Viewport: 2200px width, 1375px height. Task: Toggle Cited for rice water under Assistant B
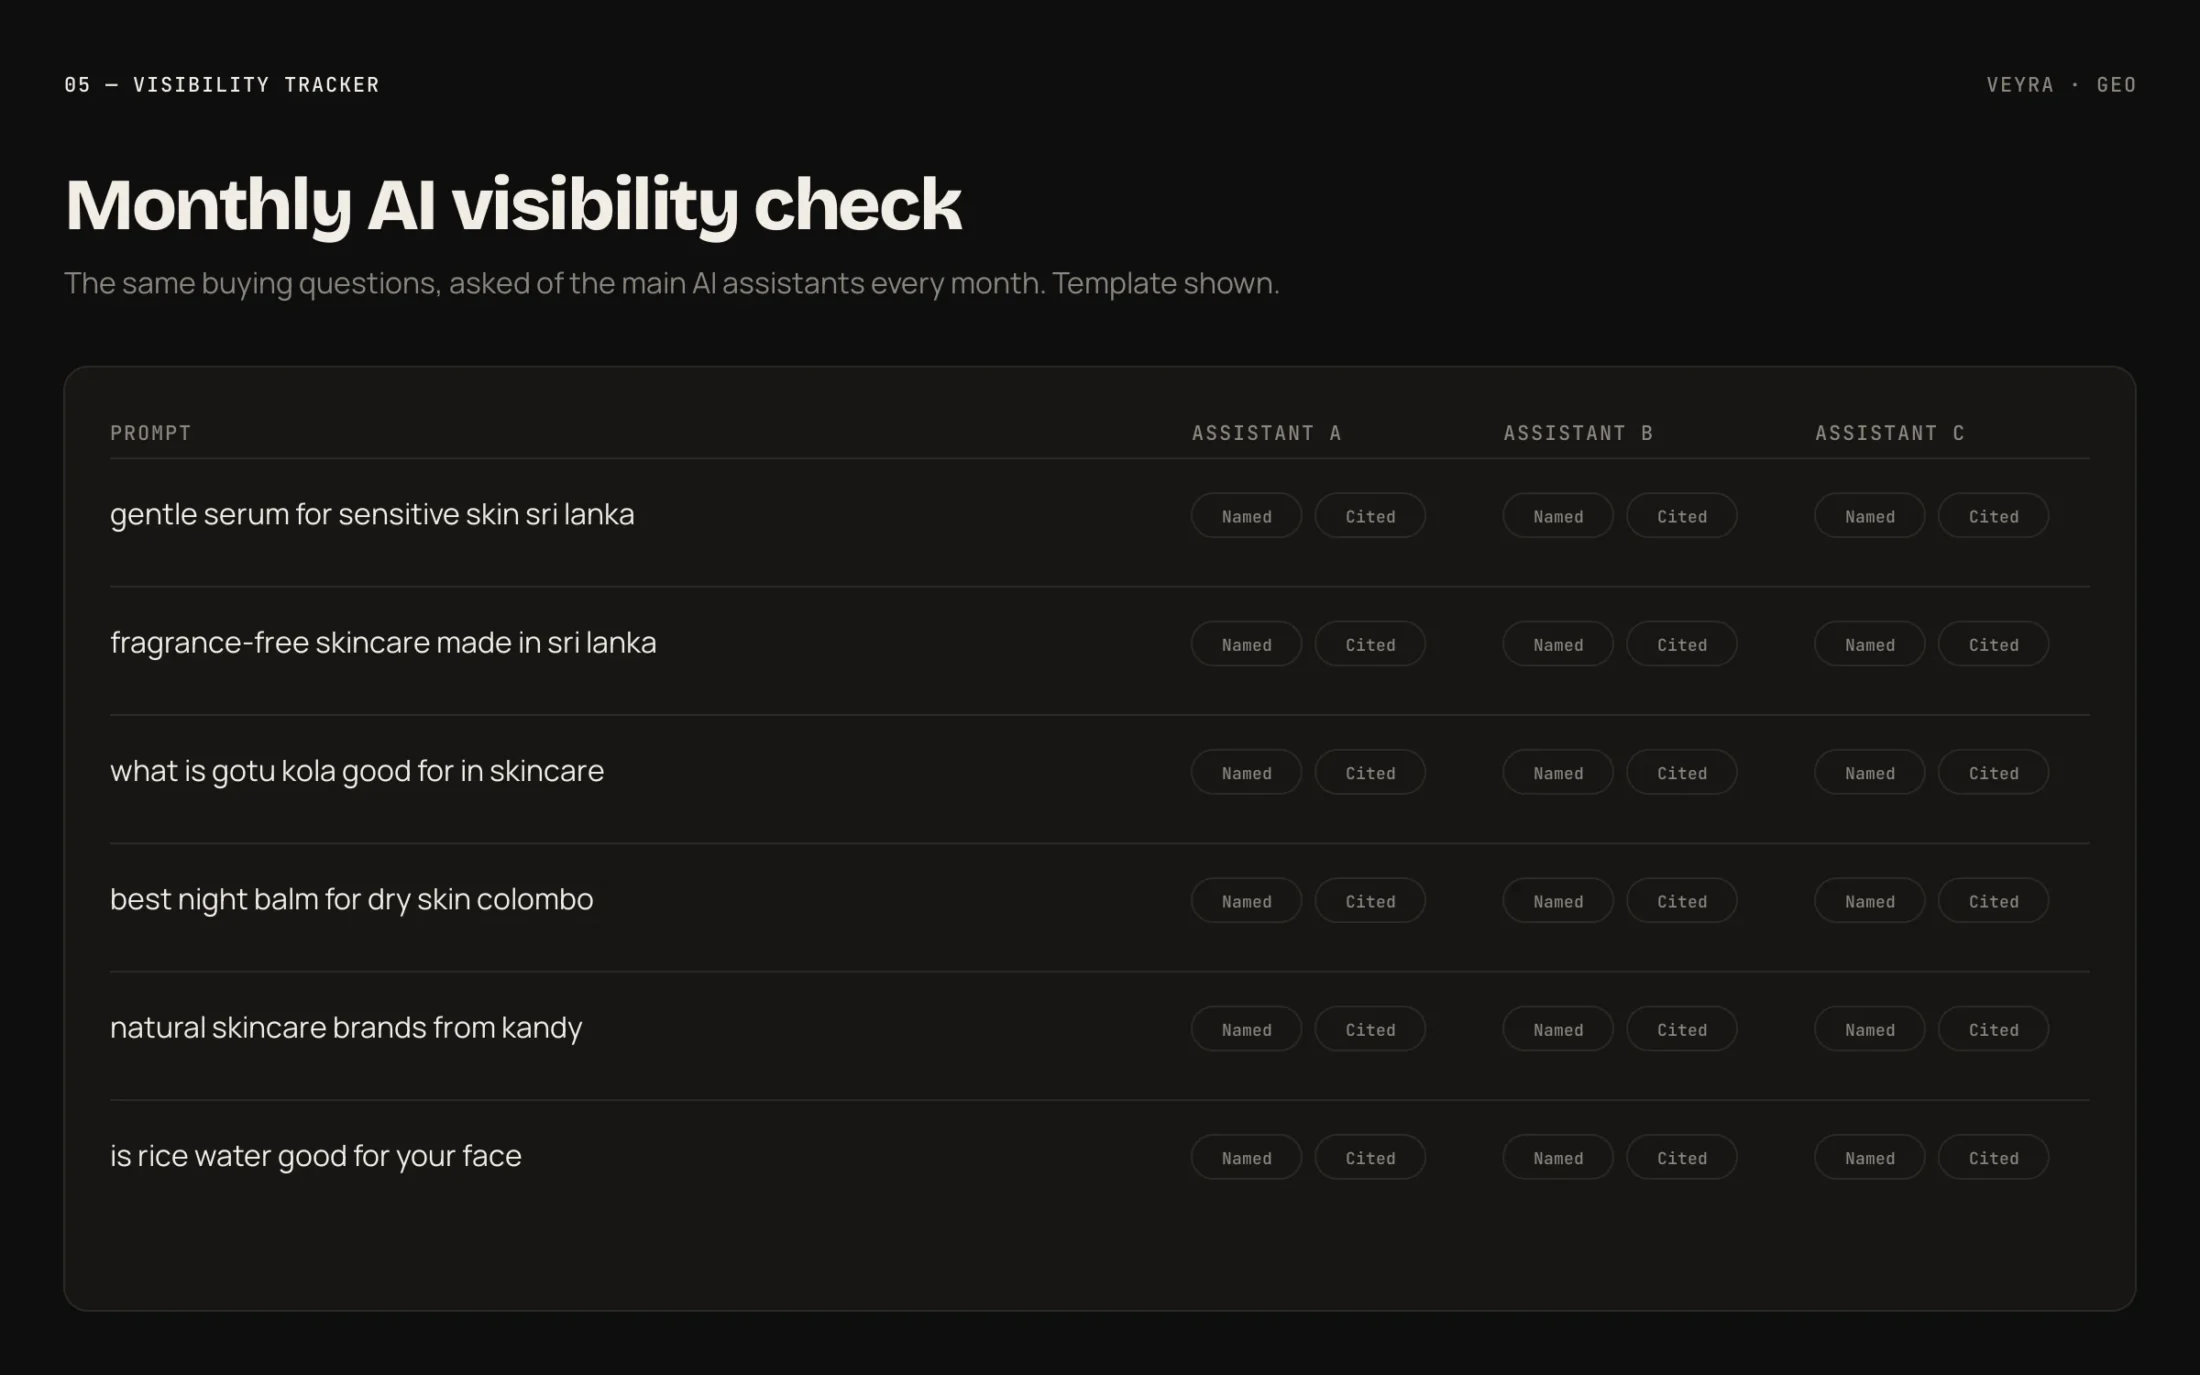point(1682,1157)
